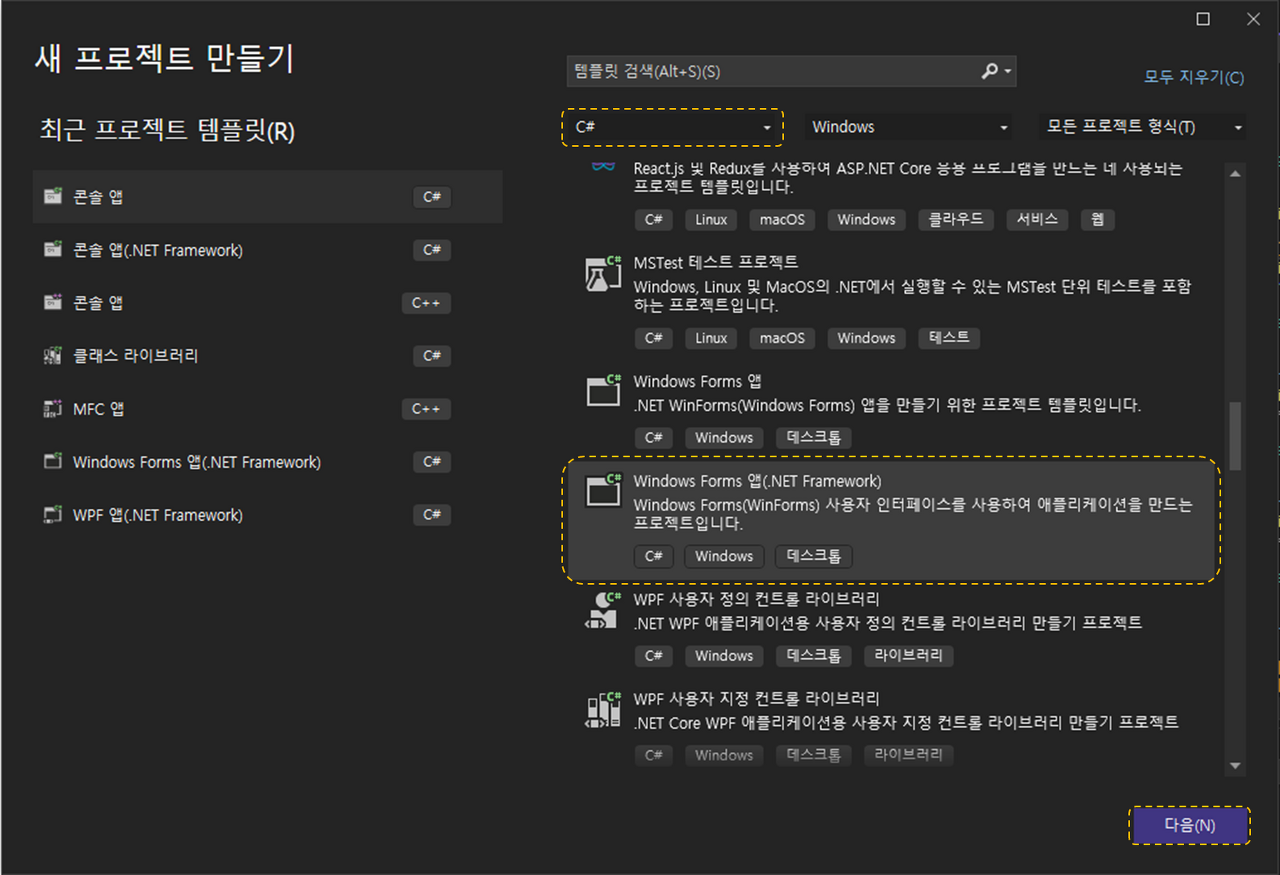1280x875 pixels.
Task: Click the scrollbar down arrow
Action: point(1235,766)
